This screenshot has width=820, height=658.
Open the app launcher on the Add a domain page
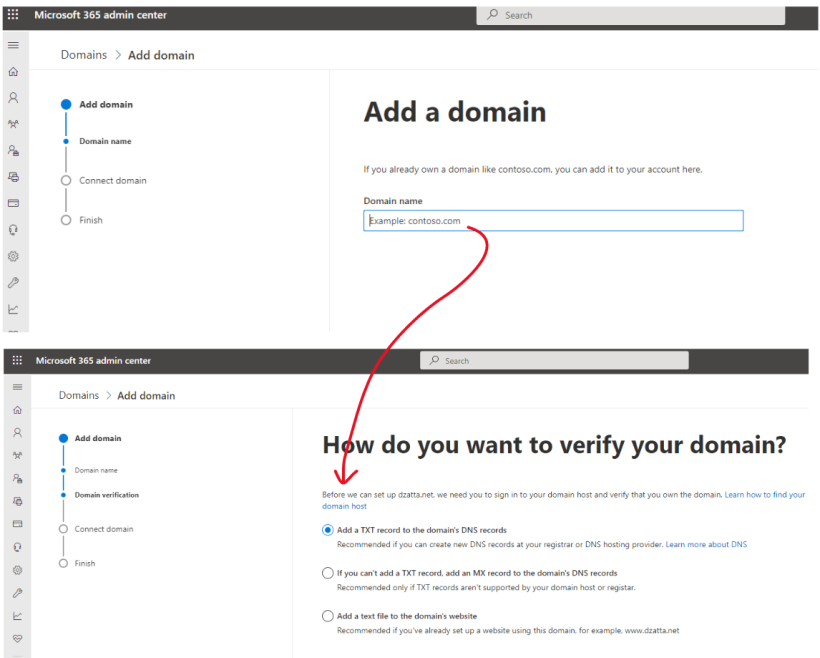coord(13,15)
